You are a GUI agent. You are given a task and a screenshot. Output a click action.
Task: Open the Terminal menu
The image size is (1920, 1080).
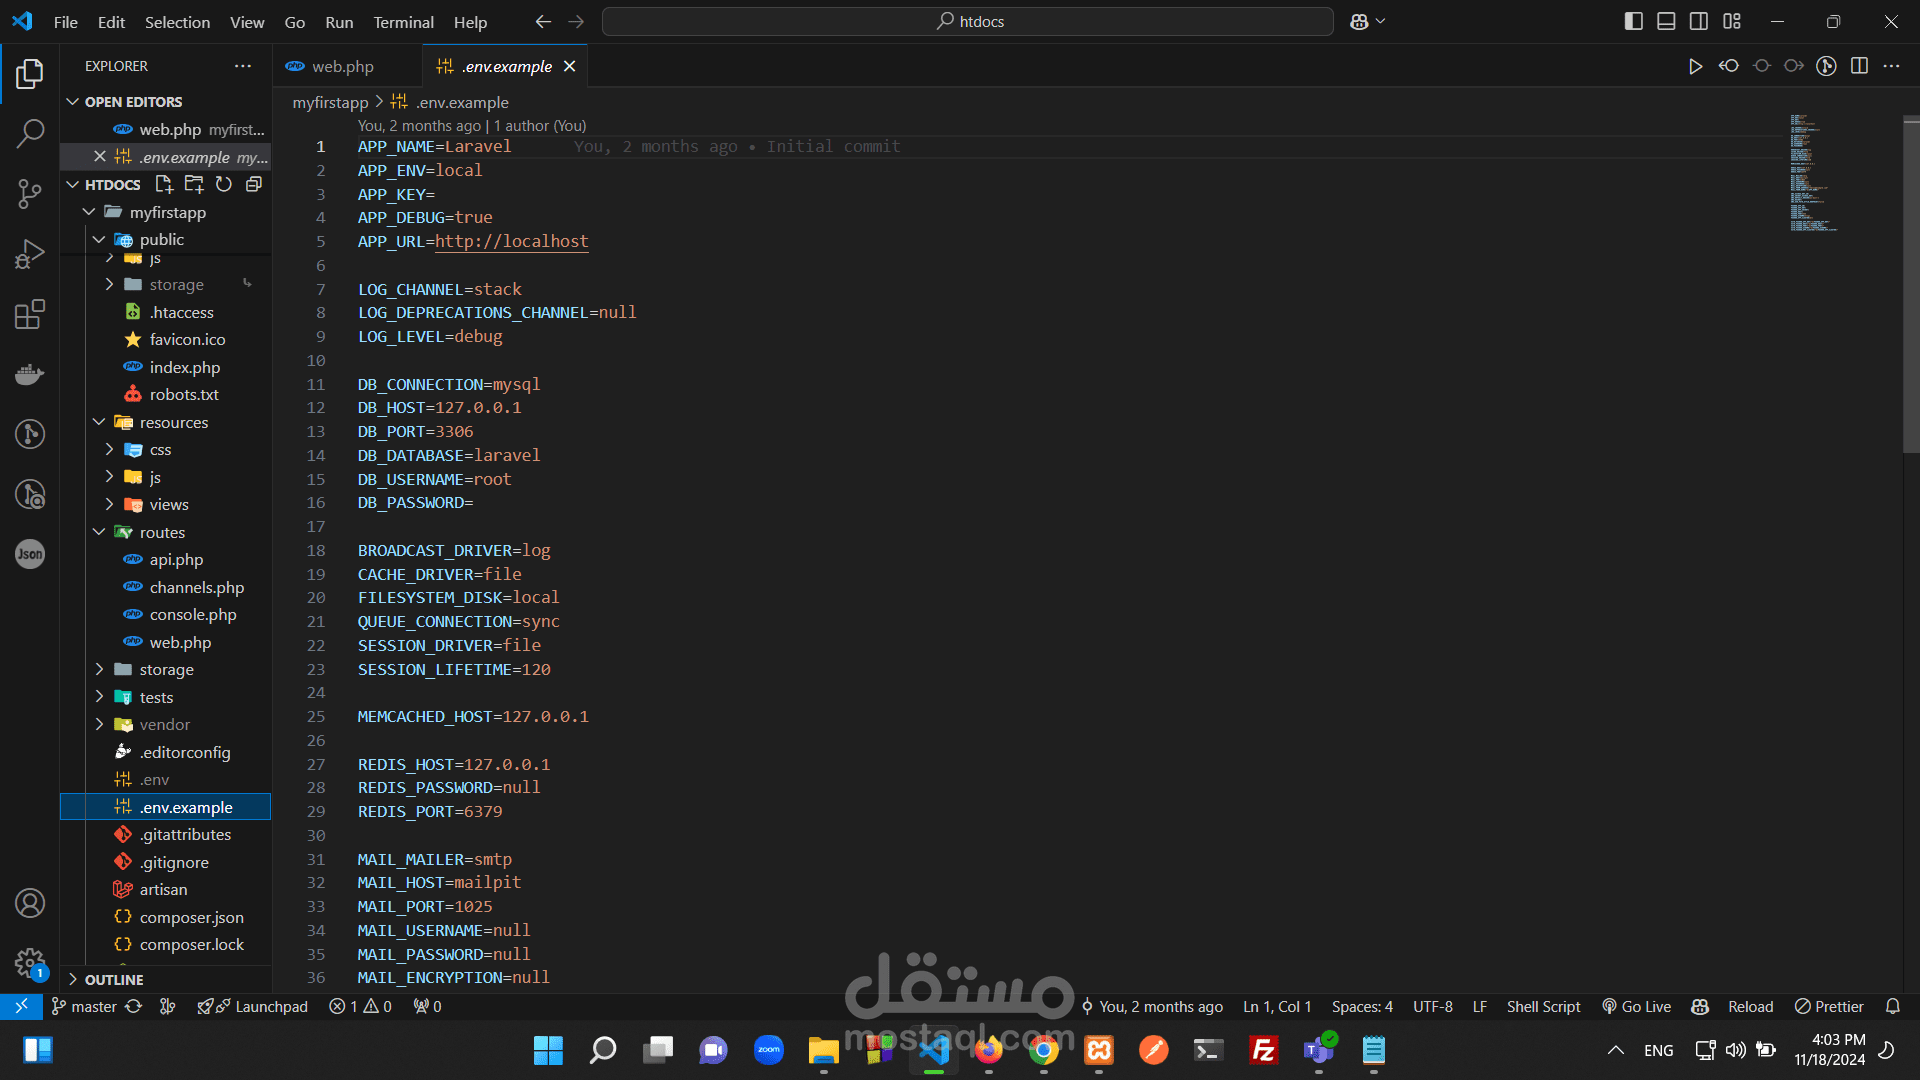403,22
